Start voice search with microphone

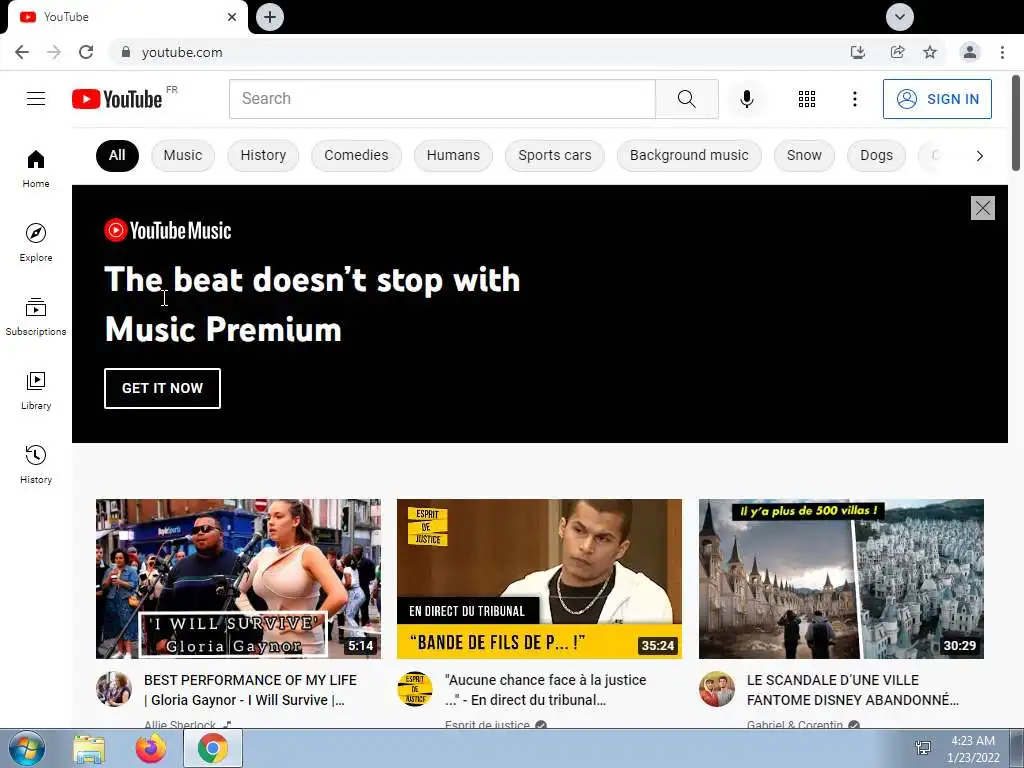click(746, 99)
